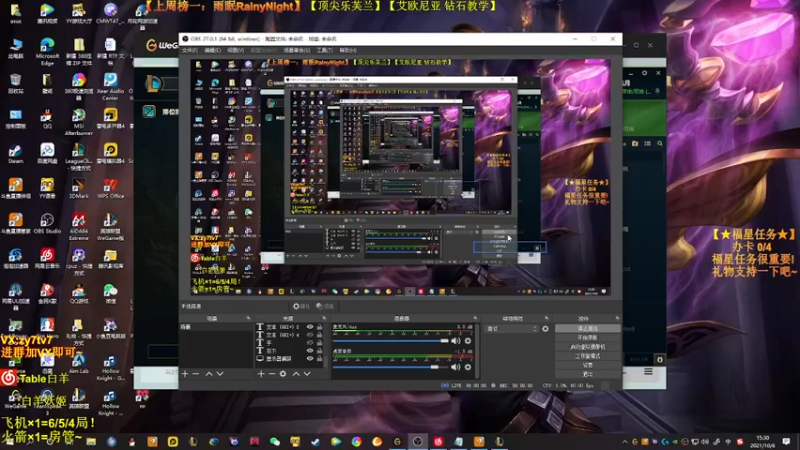Viewport: 800px width, 450px height.
Task: Mute the microphone/Aux speaker icon
Action: tap(456, 341)
